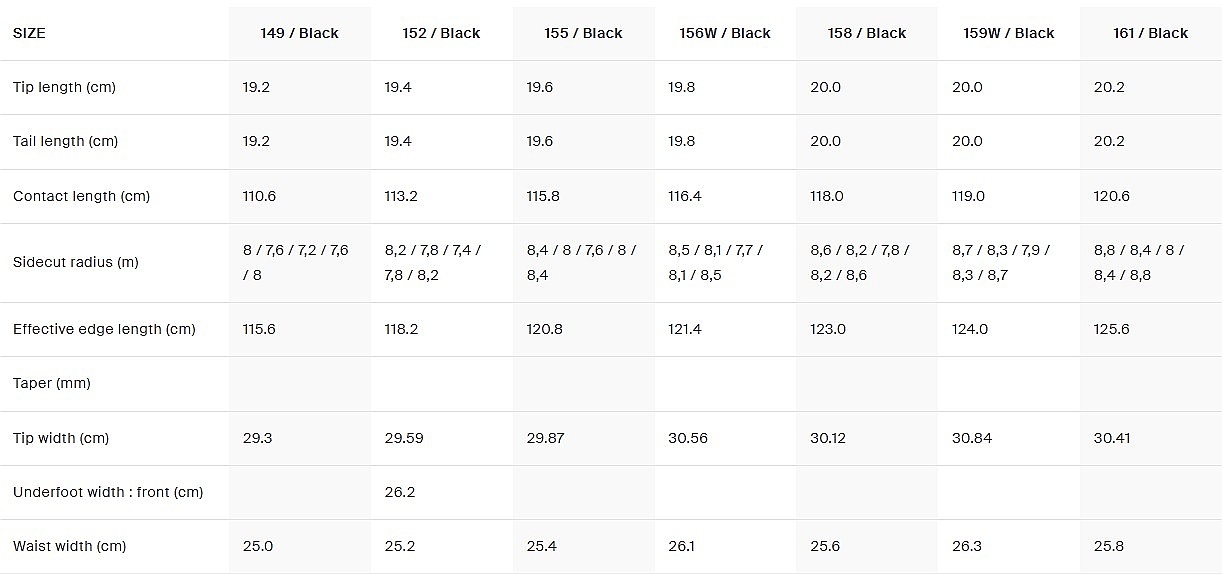This screenshot has width=1222, height=574.
Task: Select the "Effective edge length (cm)" row label
Action: 104,329
